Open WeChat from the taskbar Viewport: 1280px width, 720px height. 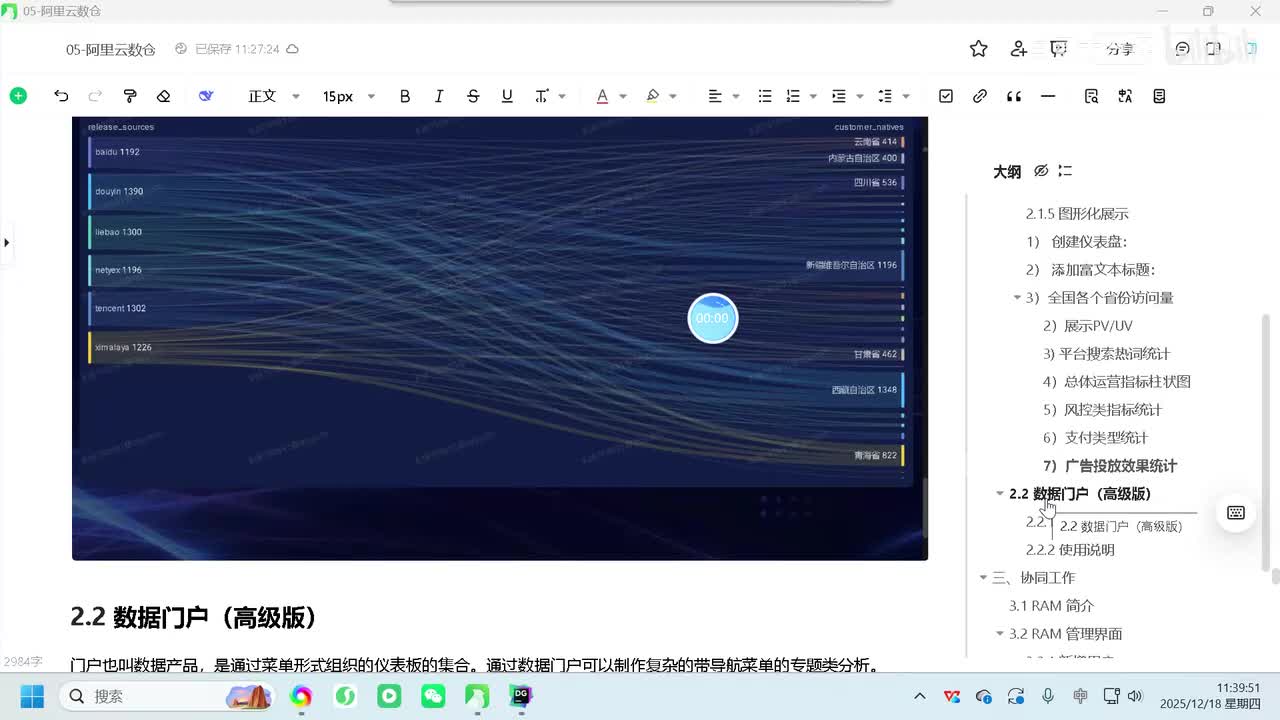click(433, 696)
